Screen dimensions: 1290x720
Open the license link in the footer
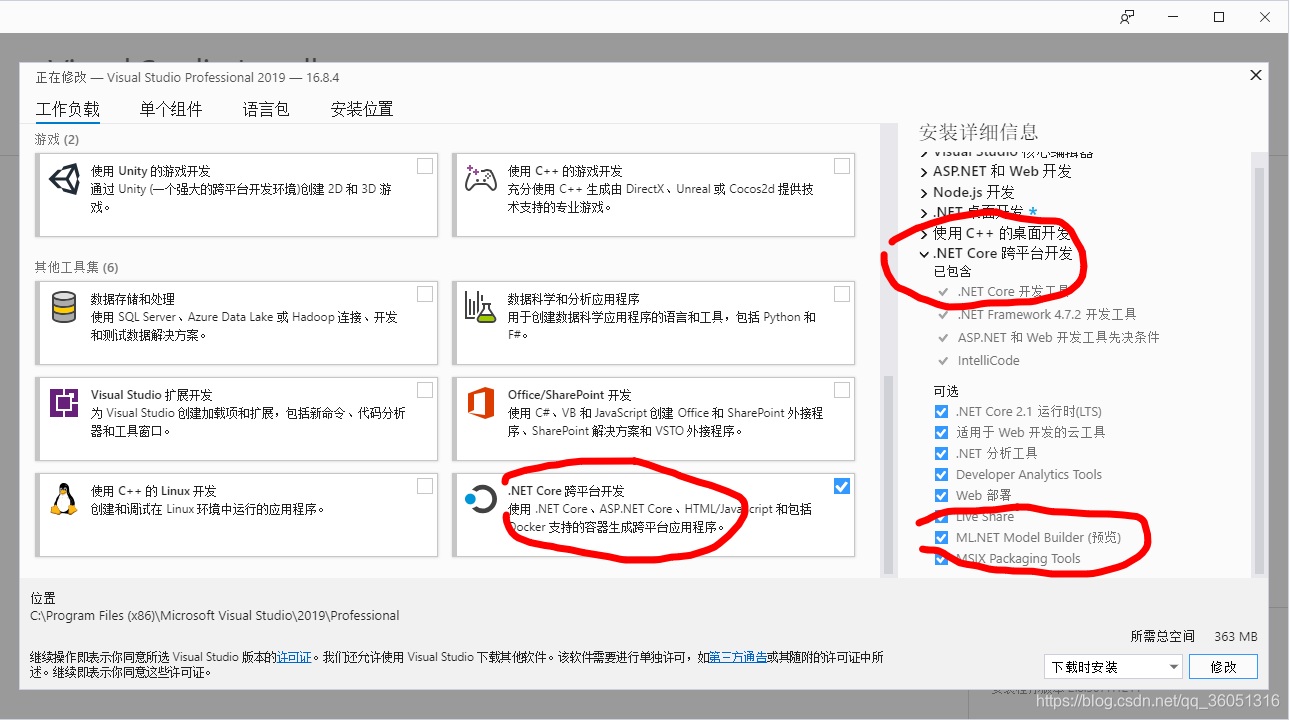pyautogui.click(x=294, y=658)
